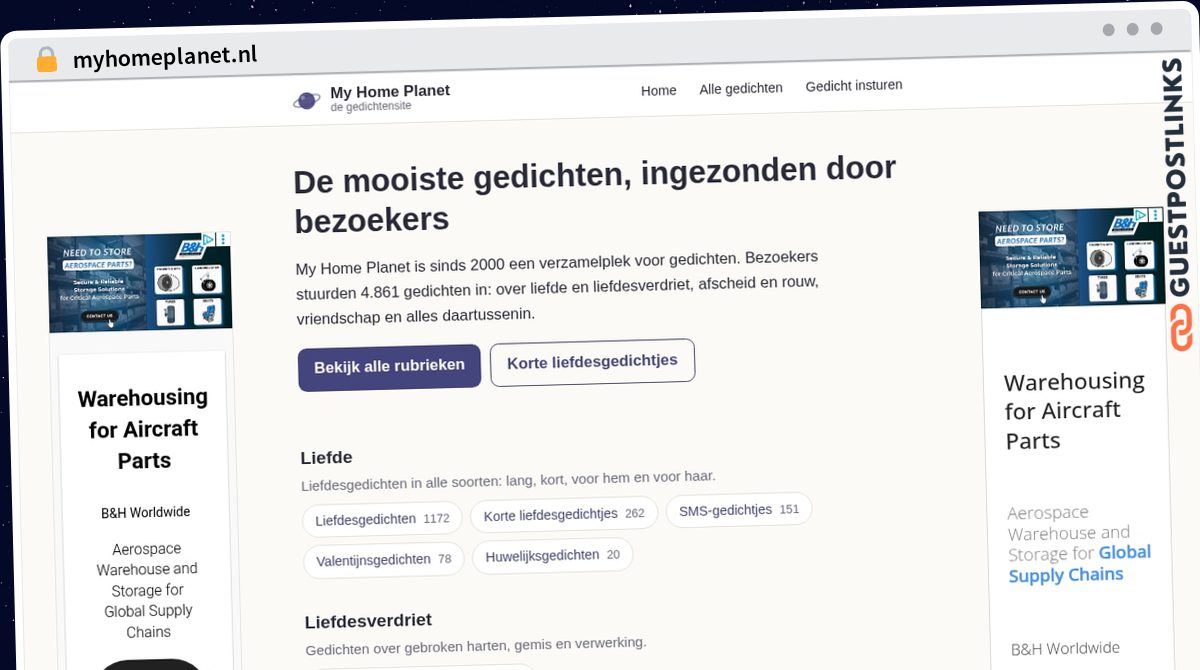Image resolution: width=1200 pixels, height=670 pixels.
Task: Click the Liefdesverdriet section heading
Action: pos(368,621)
